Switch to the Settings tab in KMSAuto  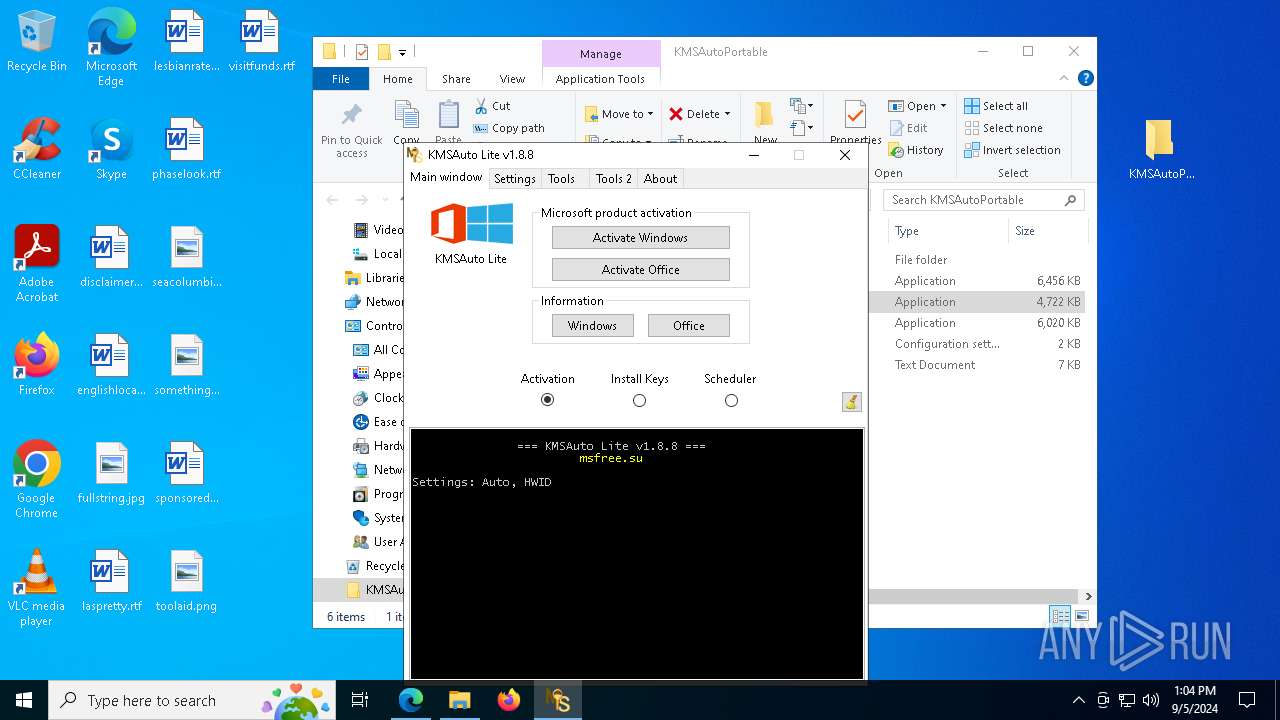(x=515, y=179)
